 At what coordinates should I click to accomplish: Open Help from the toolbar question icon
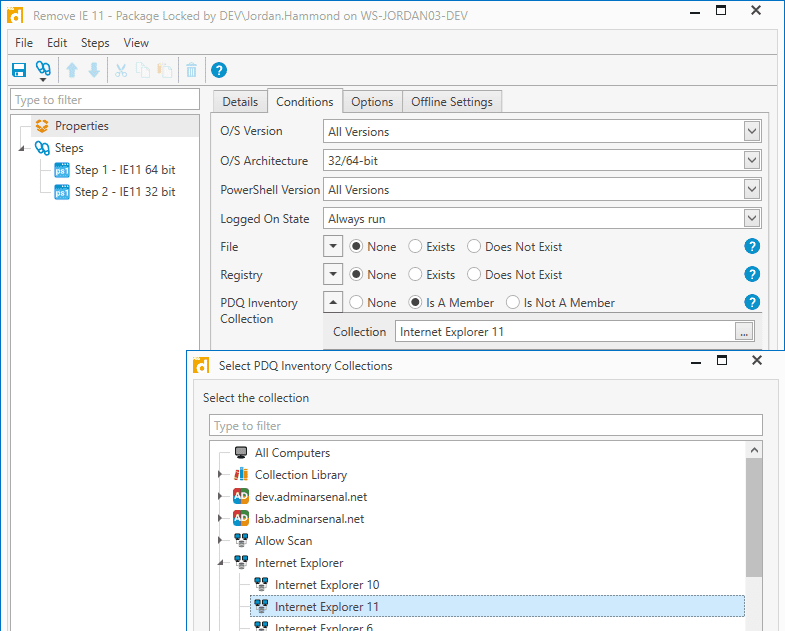click(x=219, y=70)
